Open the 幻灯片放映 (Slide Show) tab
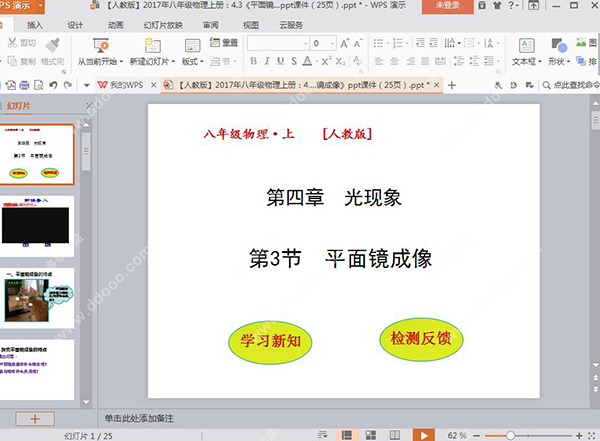This screenshot has width=600, height=441. (163, 25)
